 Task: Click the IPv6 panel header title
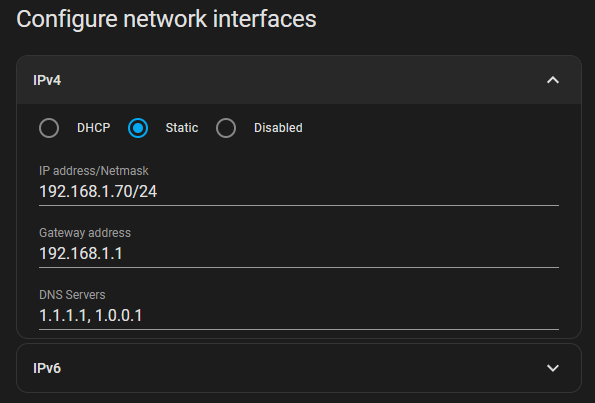click(47, 368)
